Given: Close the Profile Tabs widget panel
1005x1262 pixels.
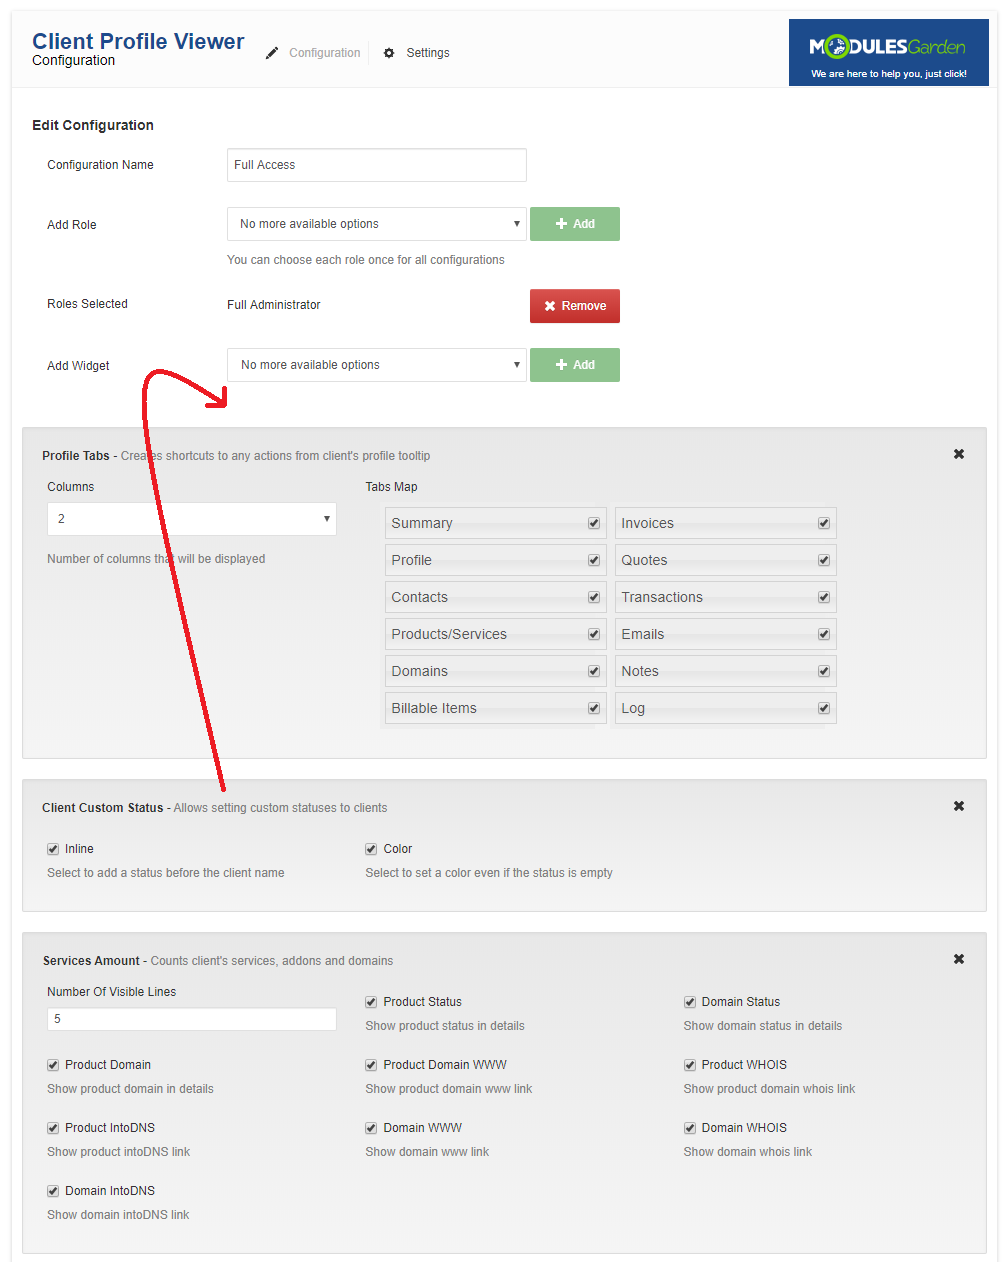Looking at the screenshot, I should [959, 454].
